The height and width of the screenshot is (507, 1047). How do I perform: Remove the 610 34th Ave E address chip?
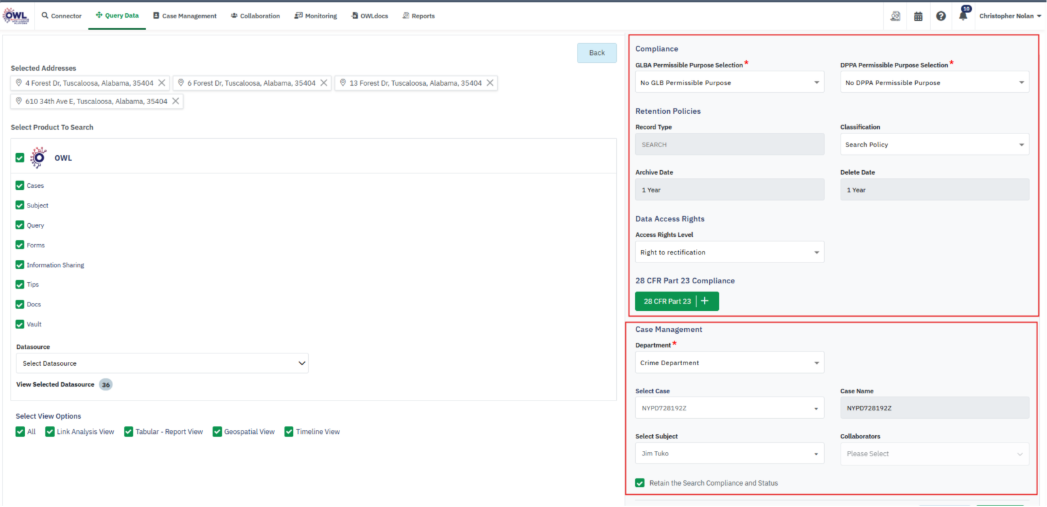pos(176,101)
